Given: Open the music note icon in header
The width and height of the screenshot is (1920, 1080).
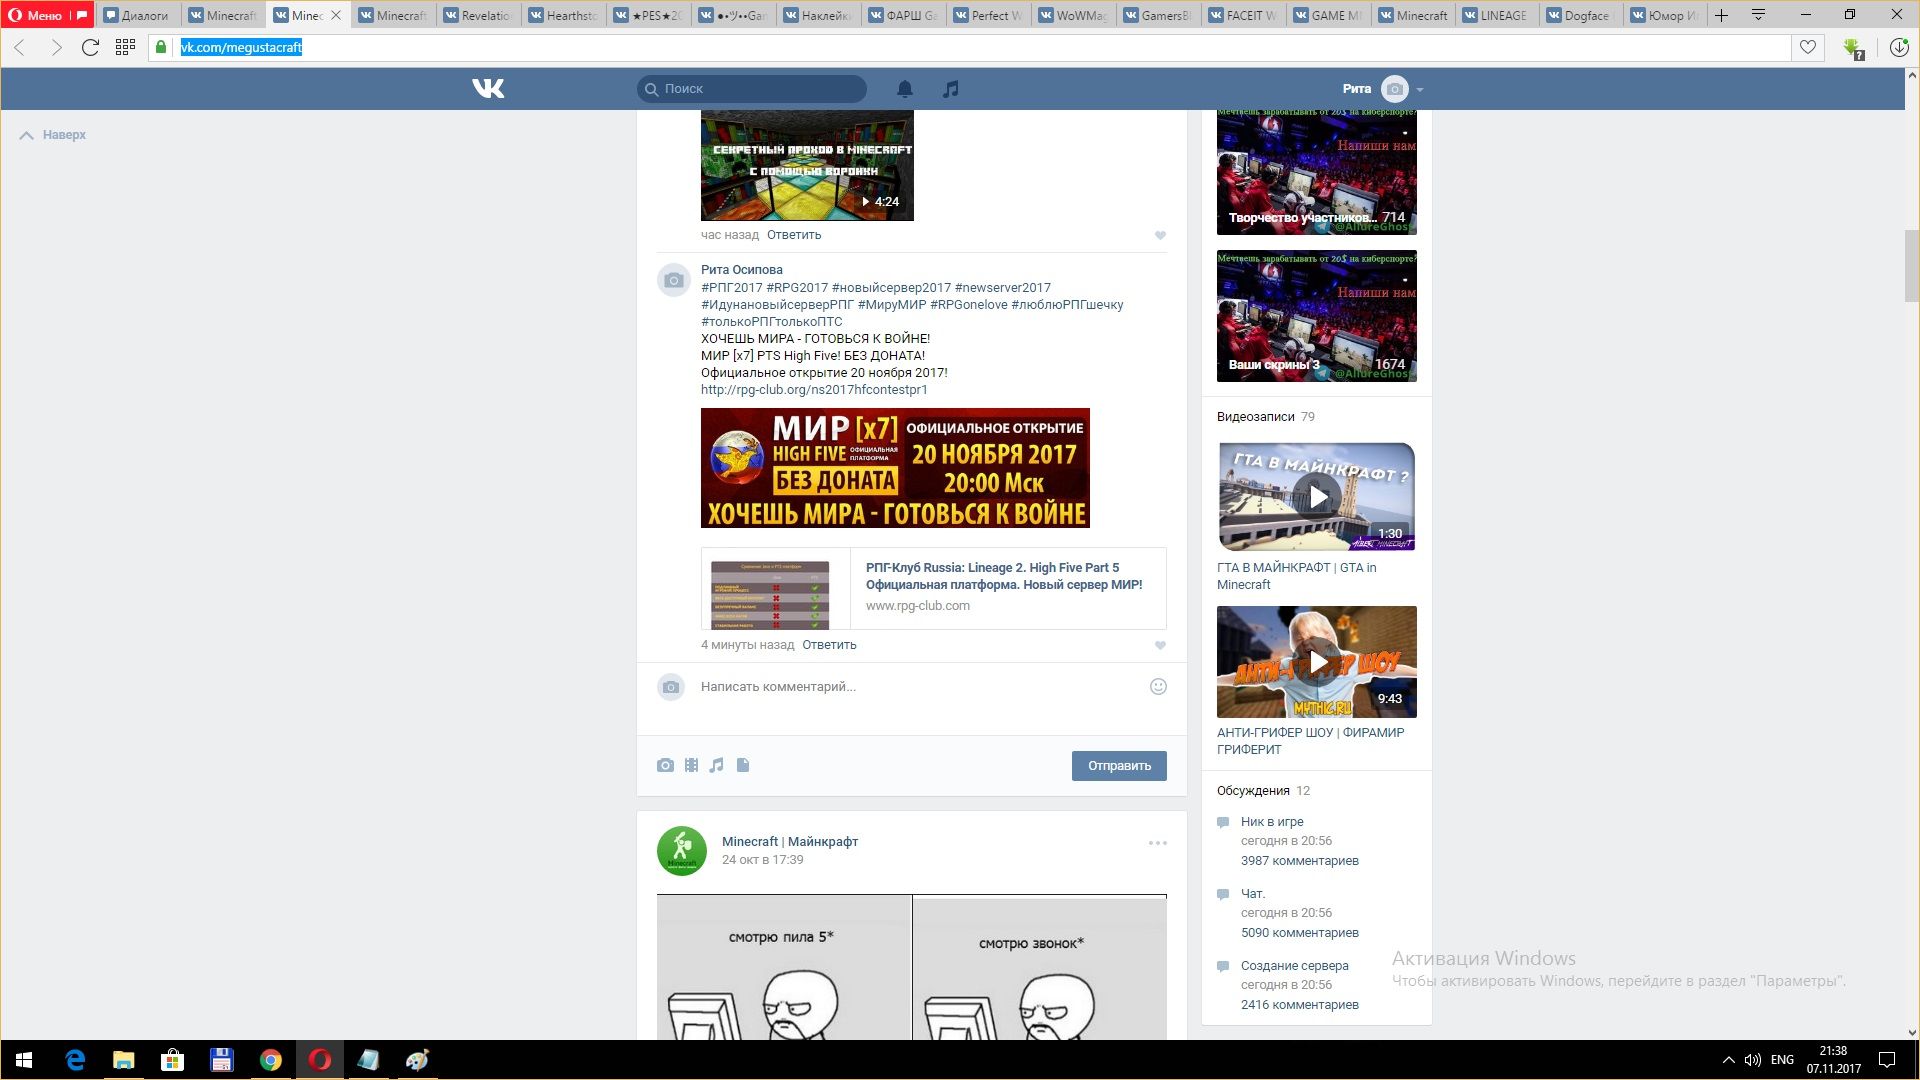Looking at the screenshot, I should [x=950, y=89].
